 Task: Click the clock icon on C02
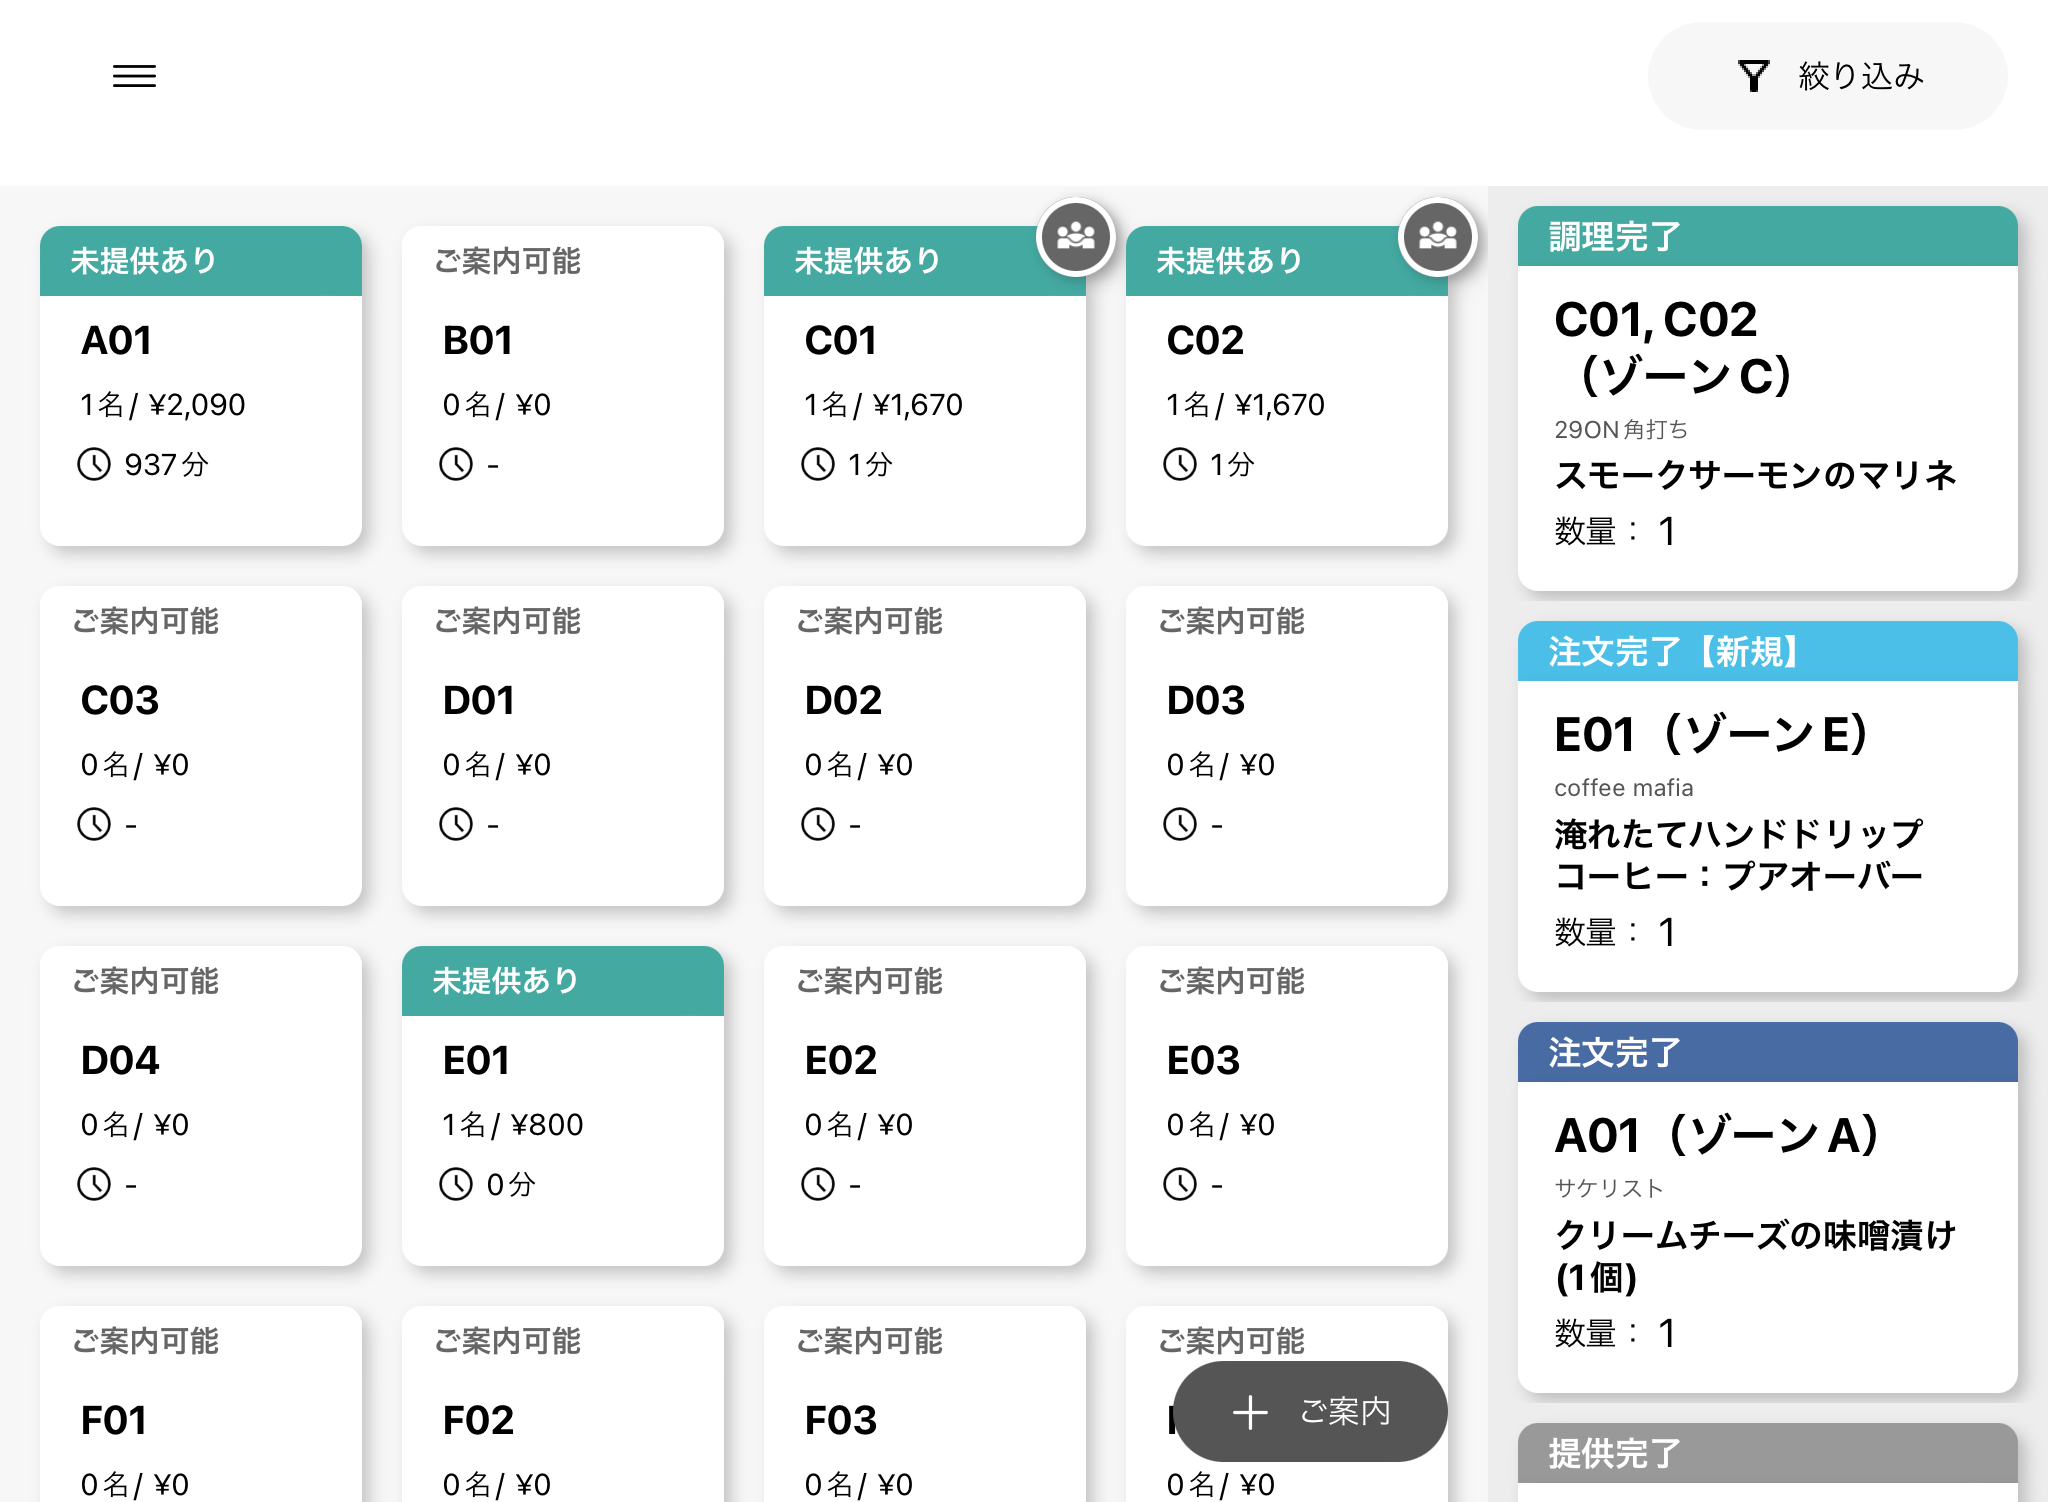[1180, 464]
